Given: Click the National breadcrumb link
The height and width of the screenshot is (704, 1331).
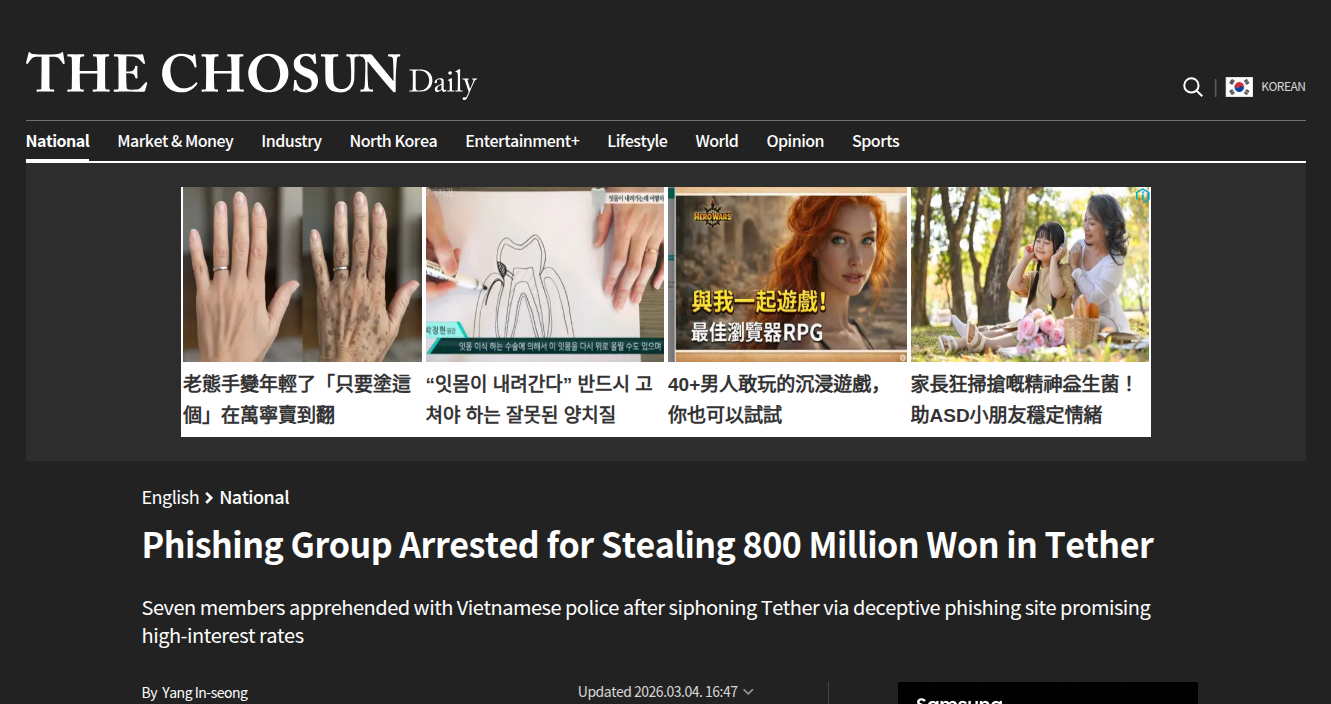Looking at the screenshot, I should click(x=254, y=497).
